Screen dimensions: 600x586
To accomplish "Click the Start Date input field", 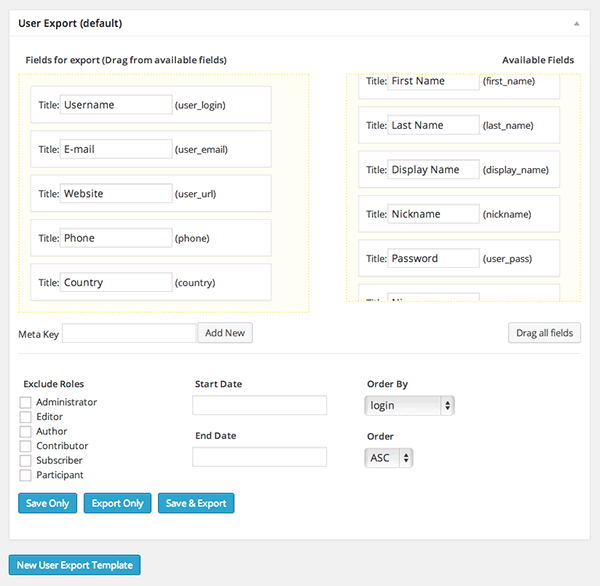I will pyautogui.click(x=259, y=405).
